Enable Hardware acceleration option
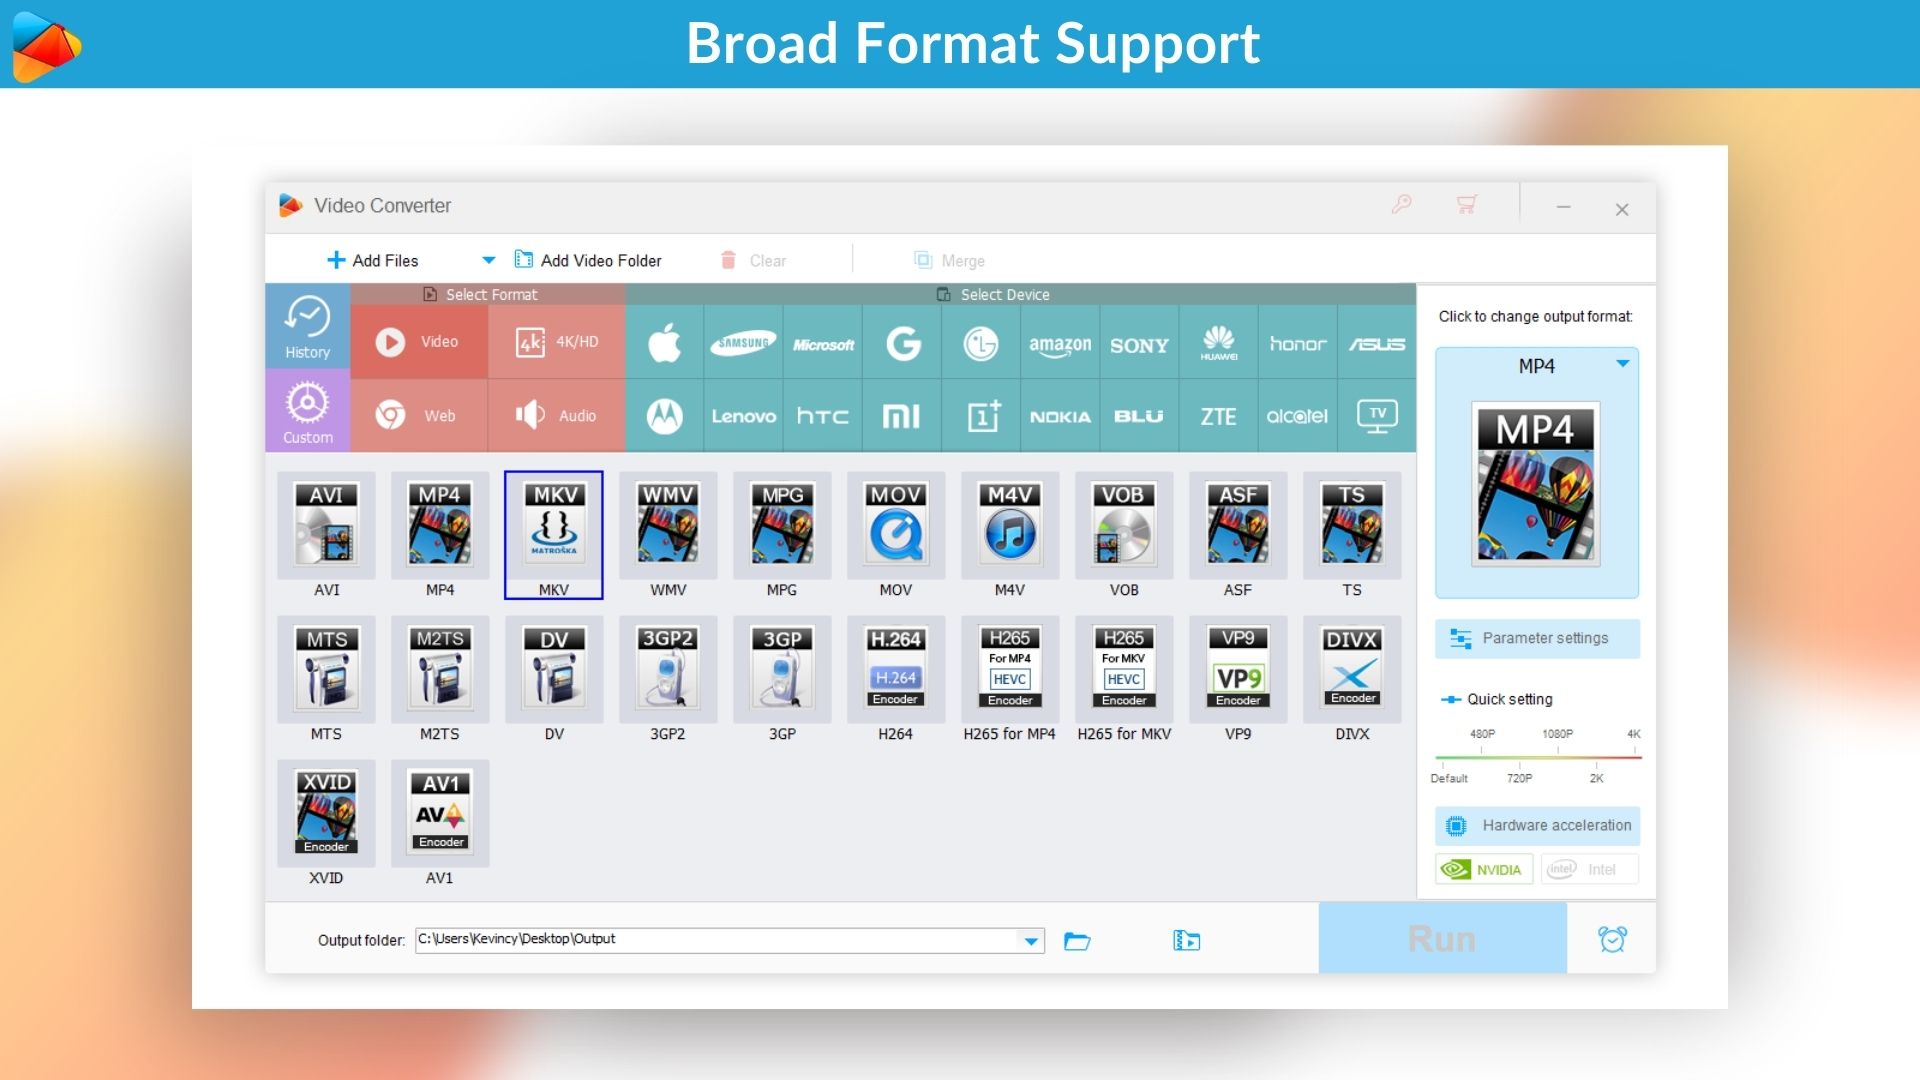This screenshot has height=1080, width=1920. [1537, 826]
